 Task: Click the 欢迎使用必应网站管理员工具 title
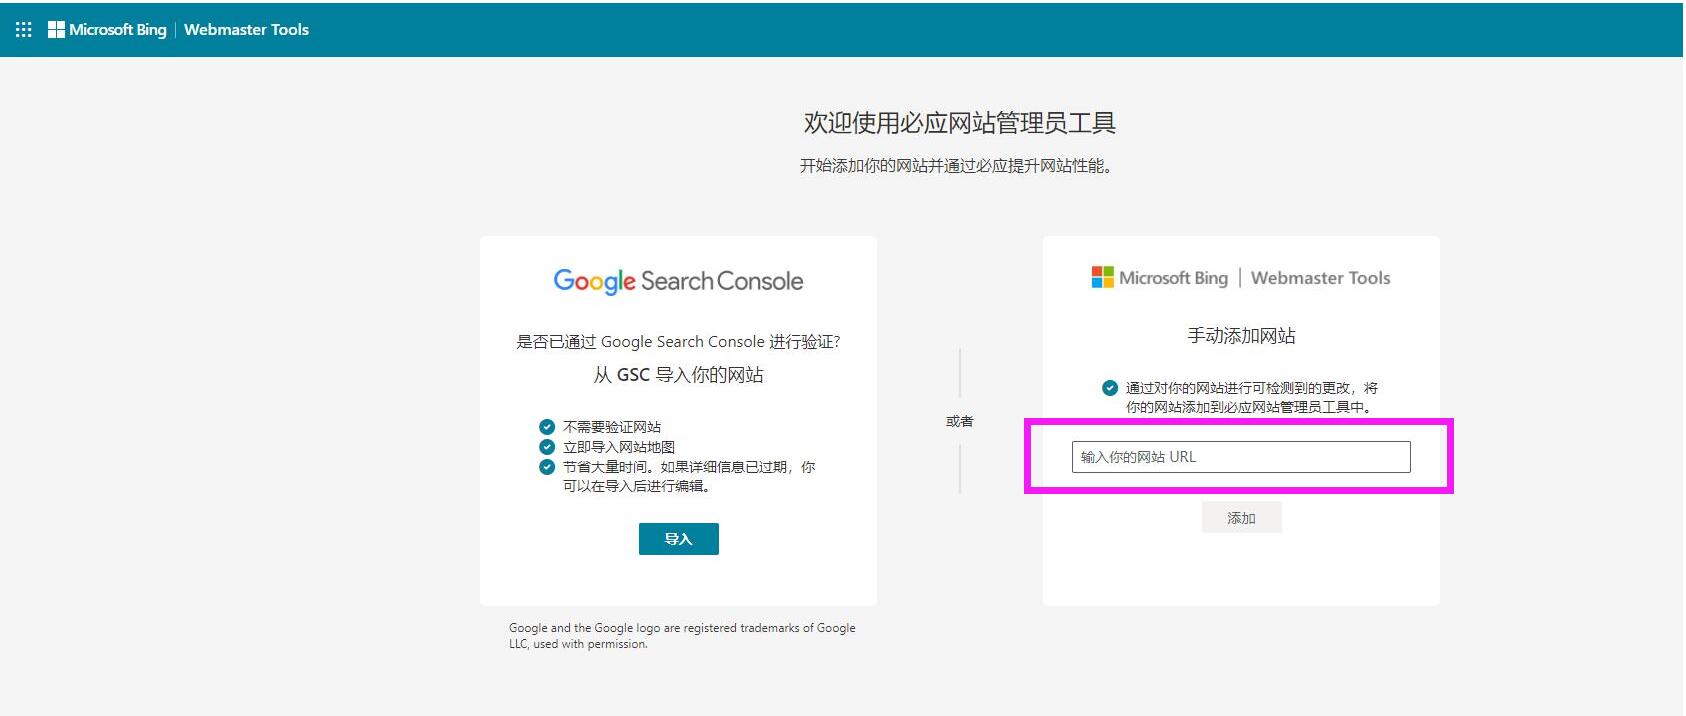959,123
